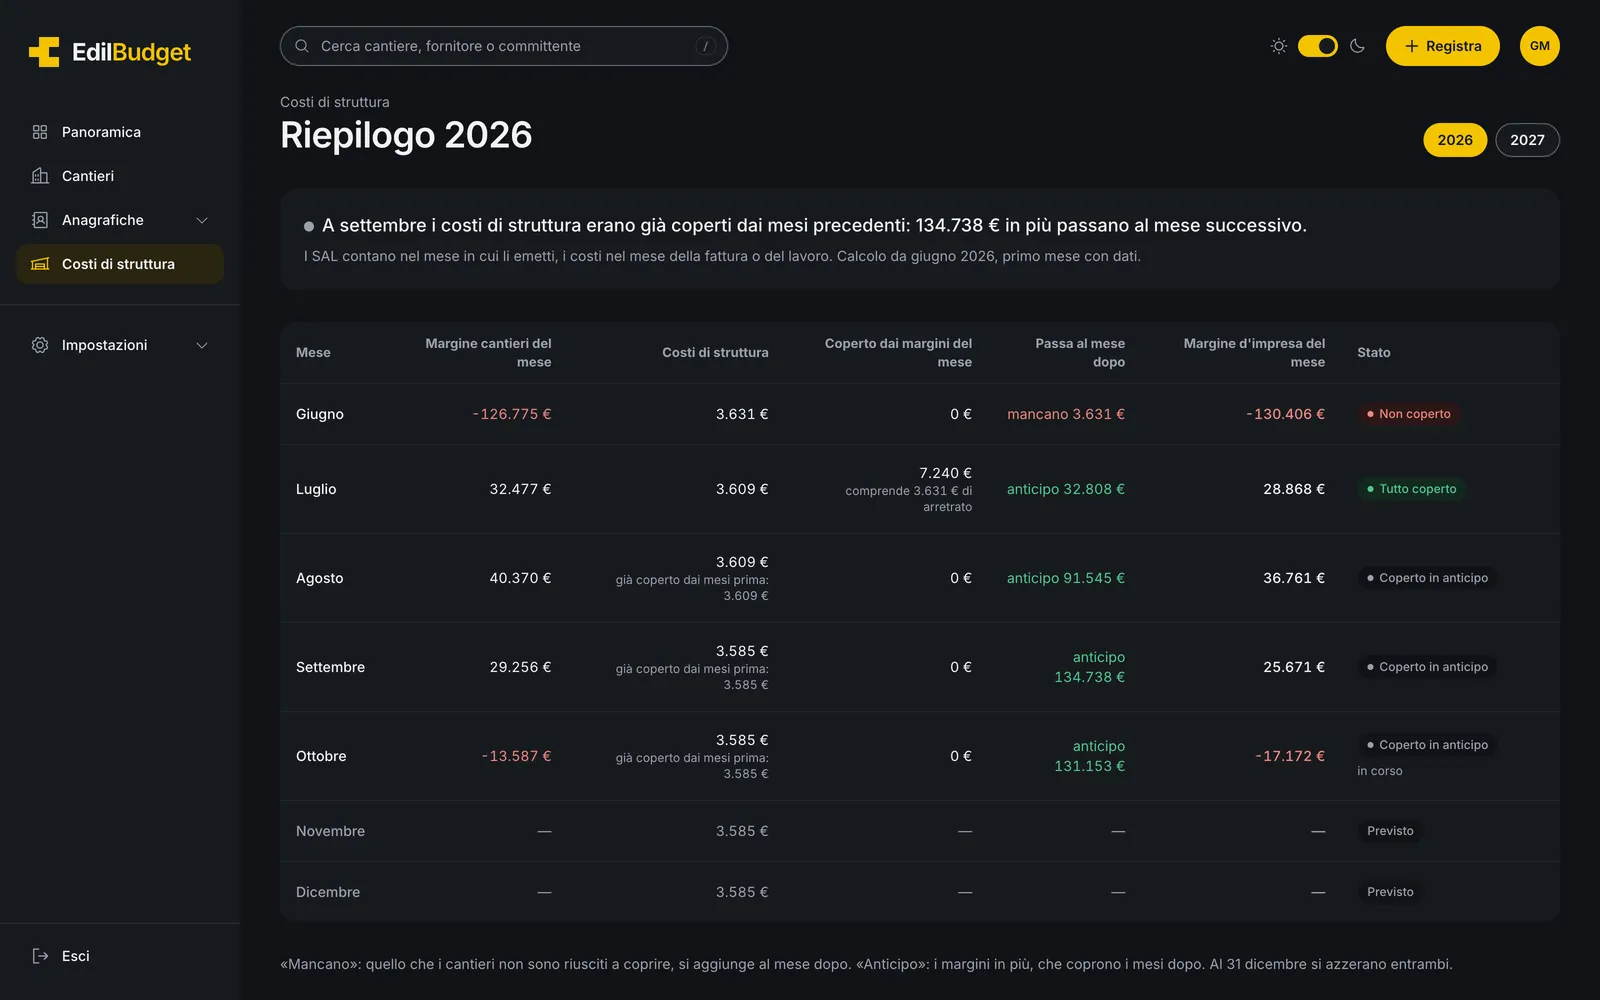
Task: Expand the Anagrafiche submenu chevron
Action: pyautogui.click(x=202, y=220)
